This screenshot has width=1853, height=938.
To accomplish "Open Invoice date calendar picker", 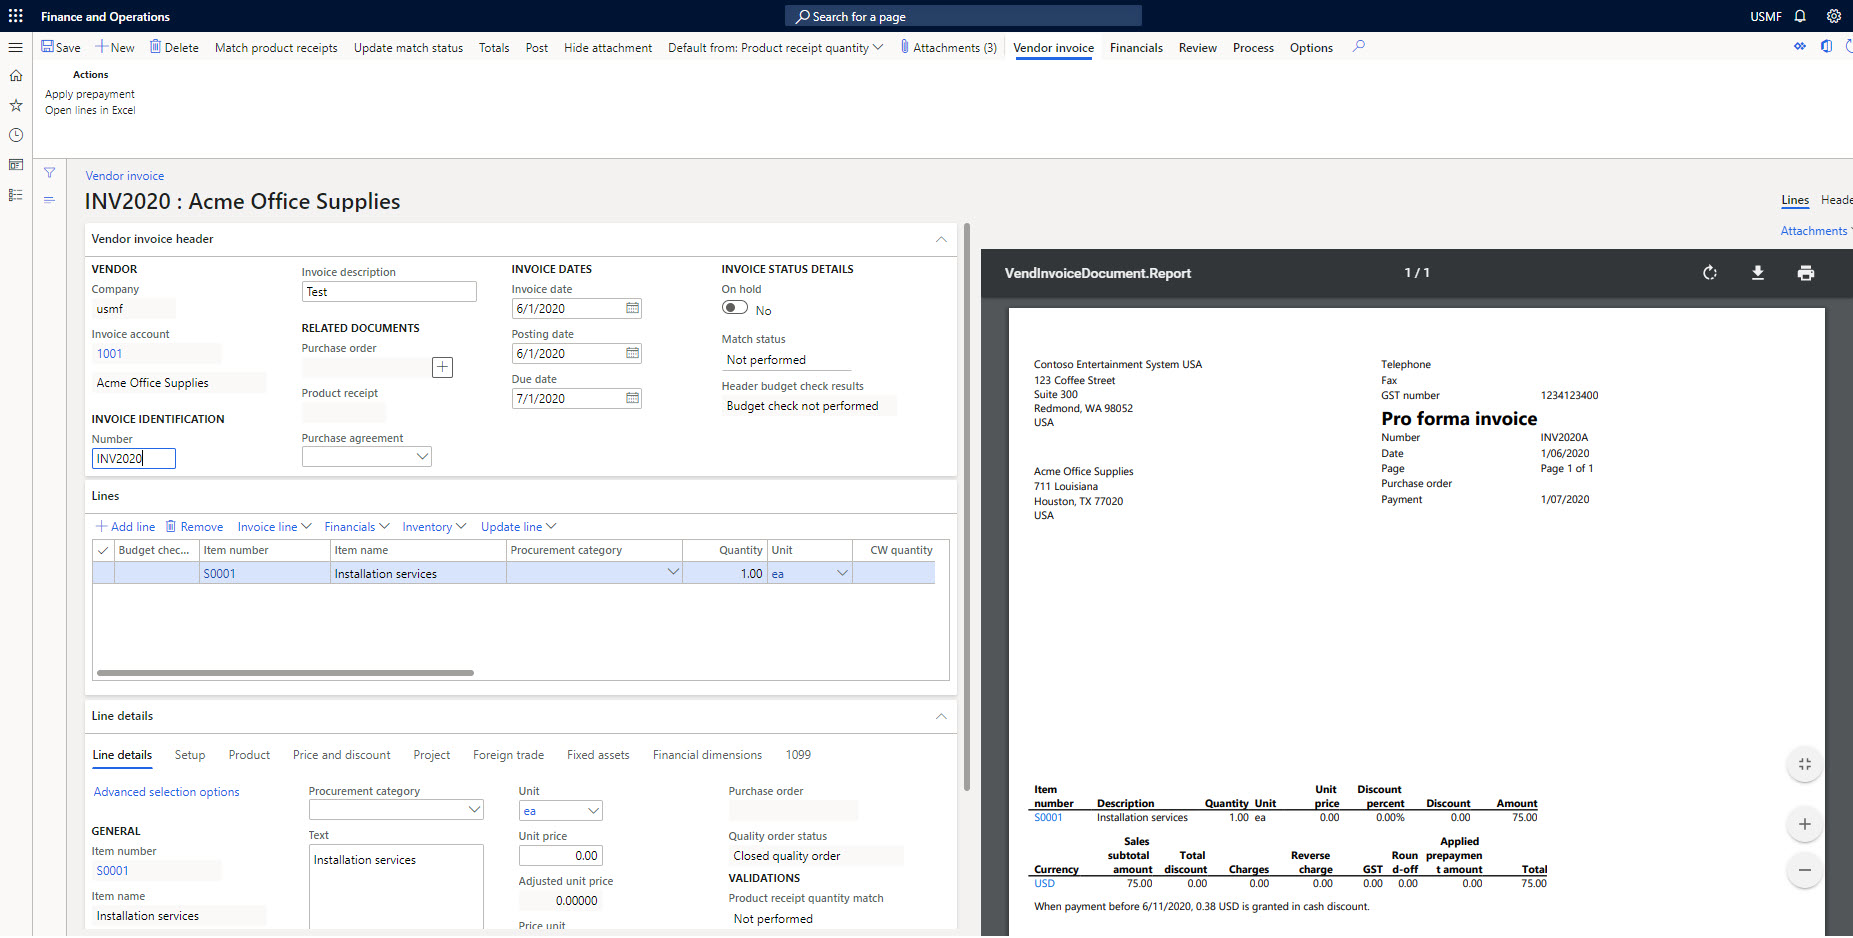I will 632,308.
